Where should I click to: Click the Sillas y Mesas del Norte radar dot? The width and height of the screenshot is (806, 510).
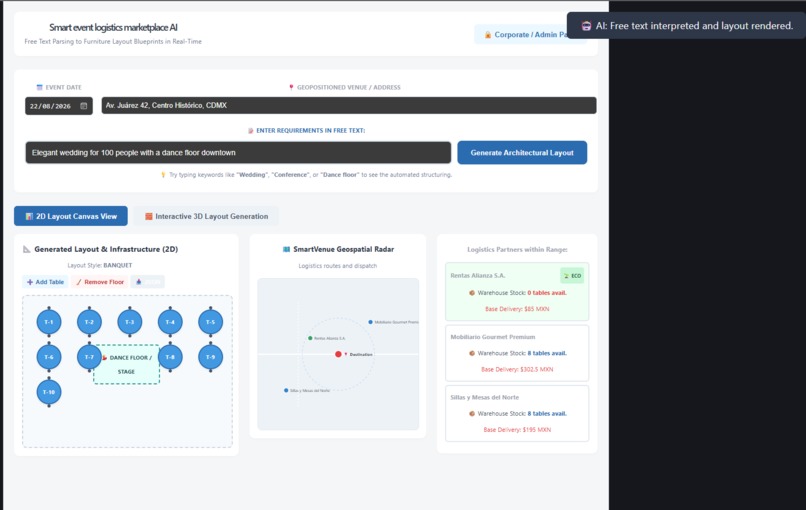(286, 391)
